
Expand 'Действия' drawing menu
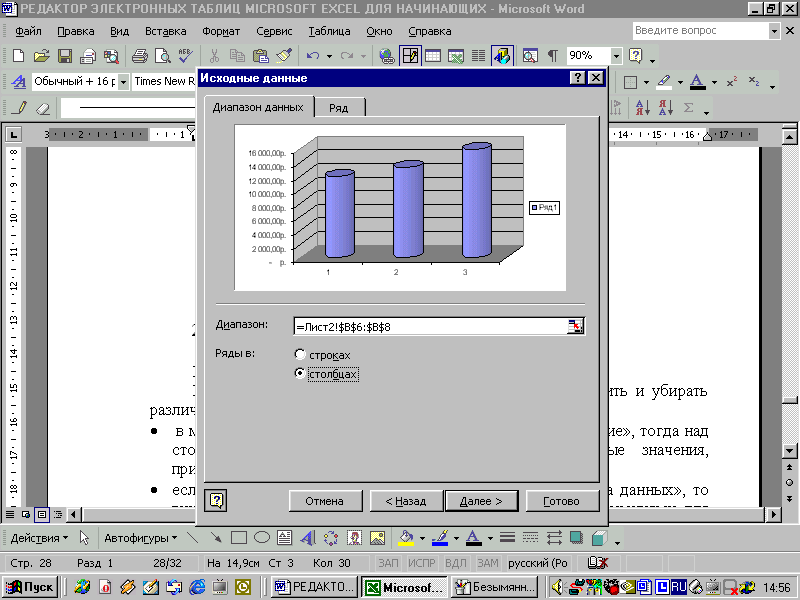39,538
